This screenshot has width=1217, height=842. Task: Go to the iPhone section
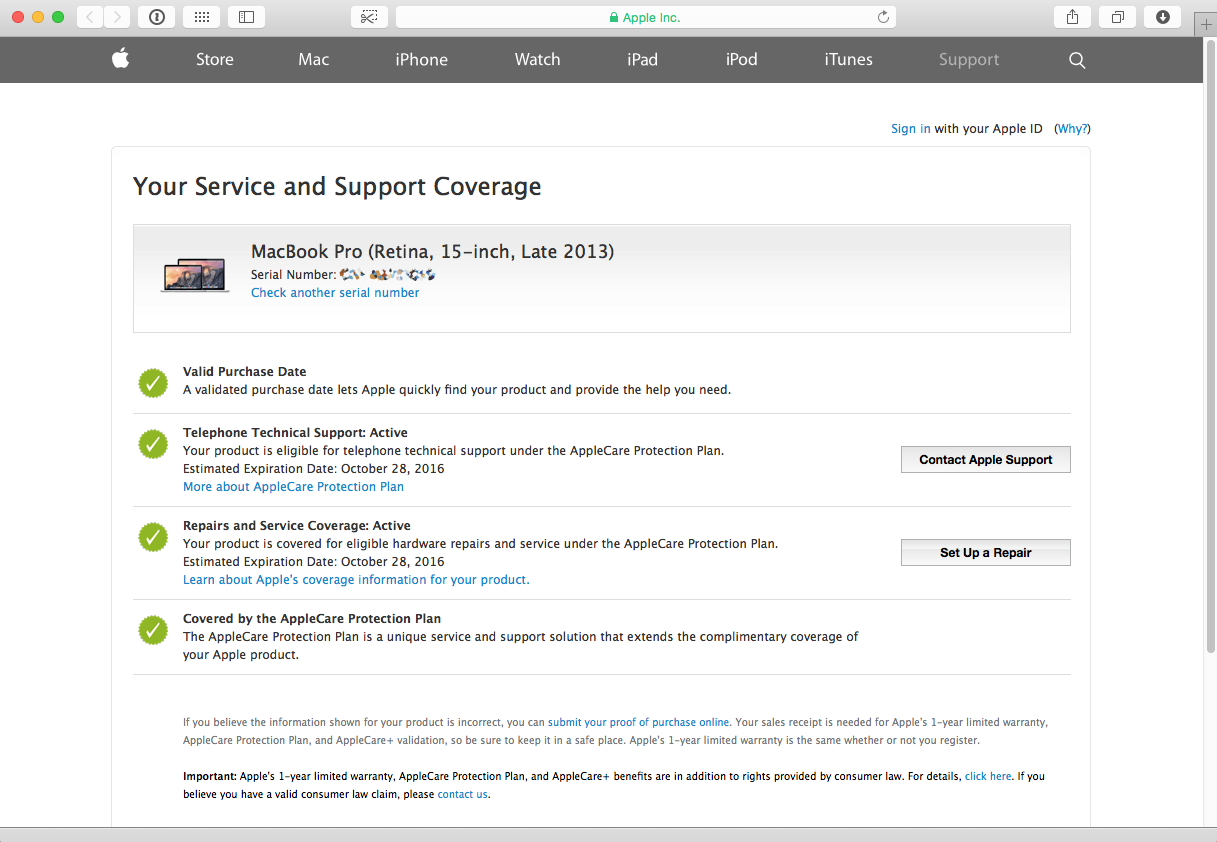(x=421, y=59)
